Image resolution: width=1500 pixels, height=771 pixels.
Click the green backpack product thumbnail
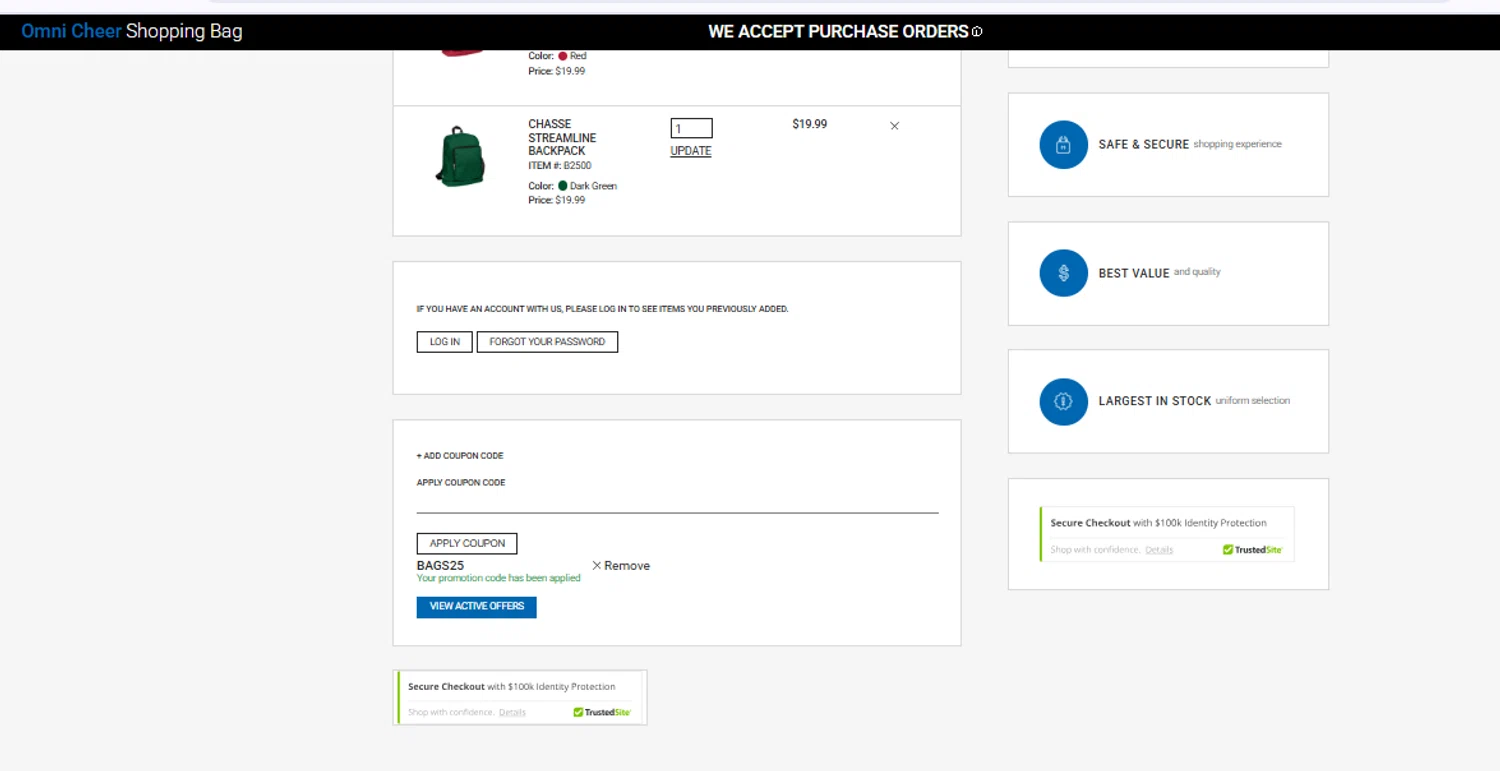[x=460, y=157]
